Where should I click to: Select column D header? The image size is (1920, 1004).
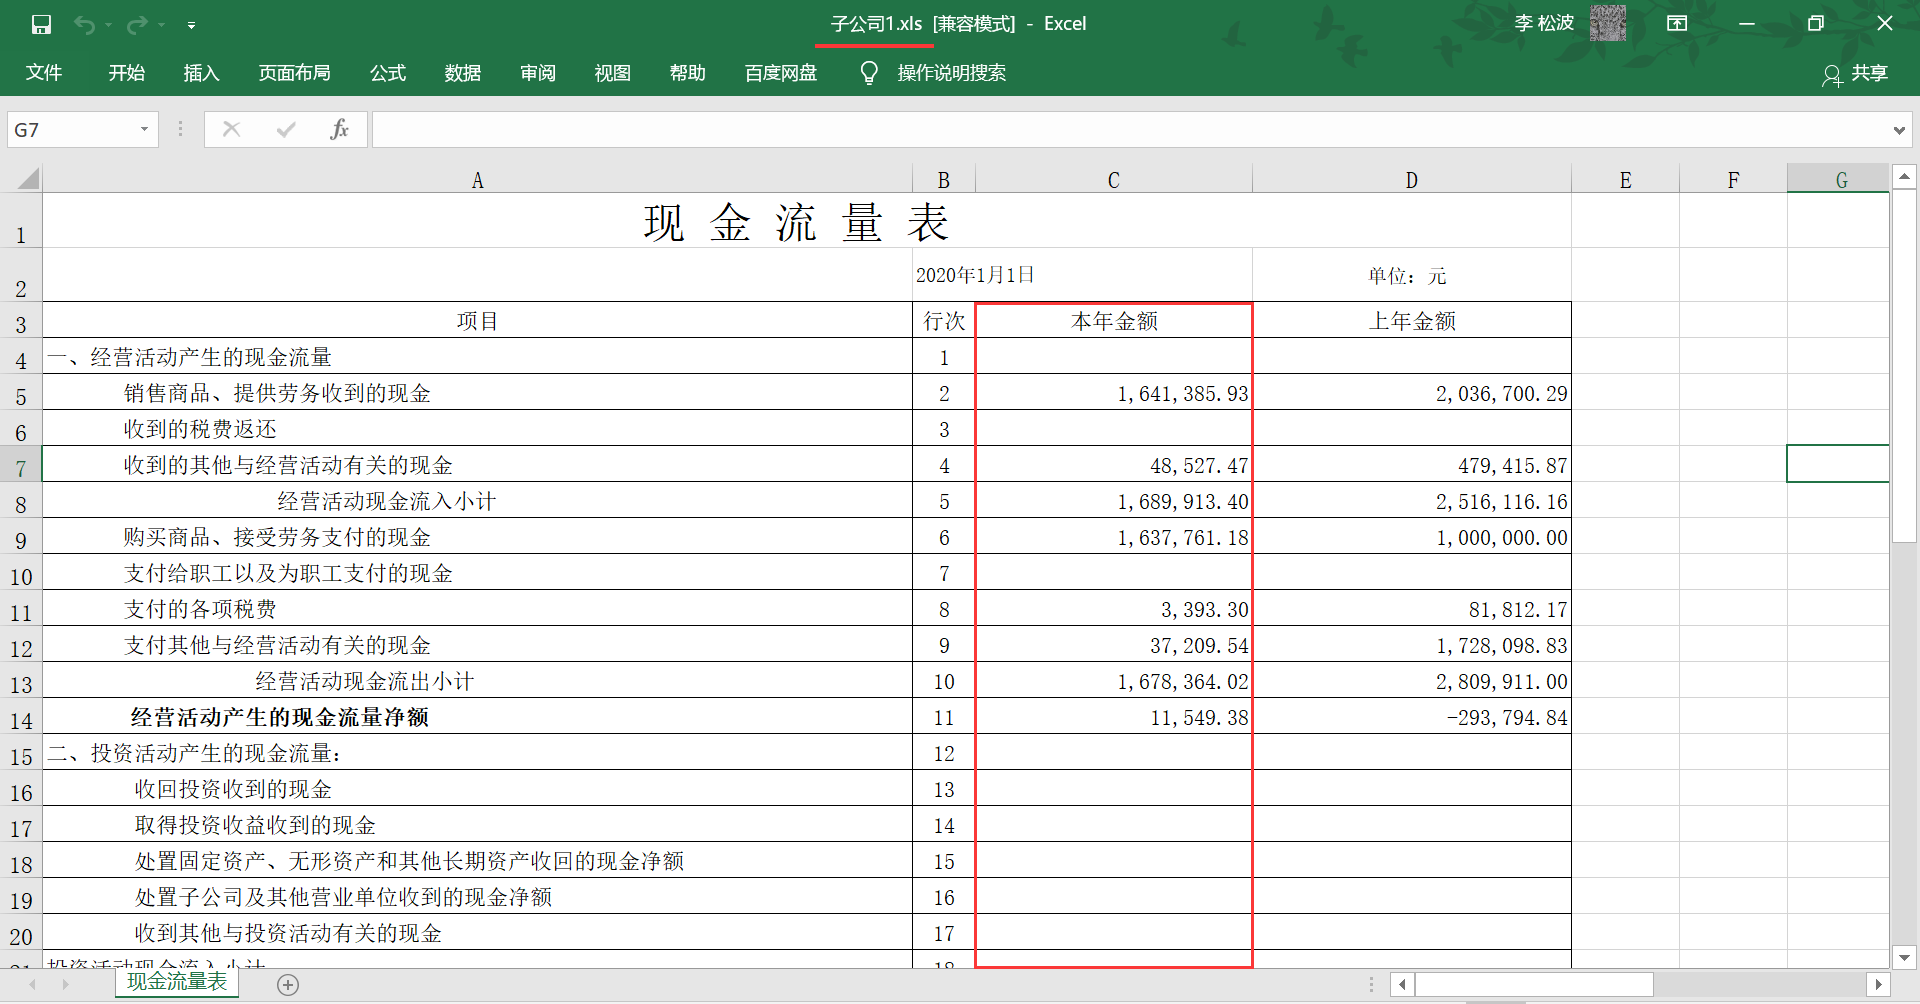click(1411, 180)
